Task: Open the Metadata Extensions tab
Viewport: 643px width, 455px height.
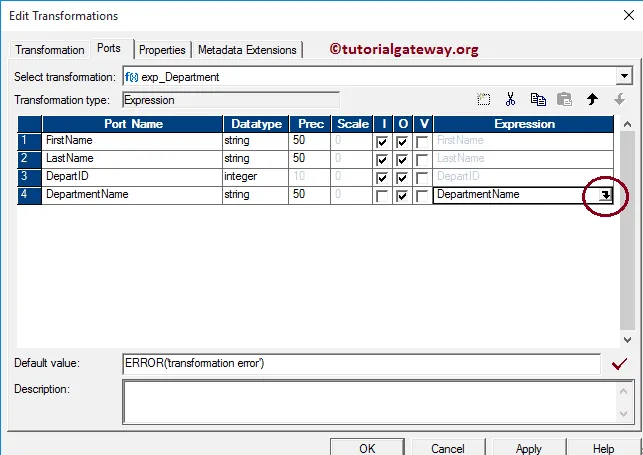Action: (247, 49)
